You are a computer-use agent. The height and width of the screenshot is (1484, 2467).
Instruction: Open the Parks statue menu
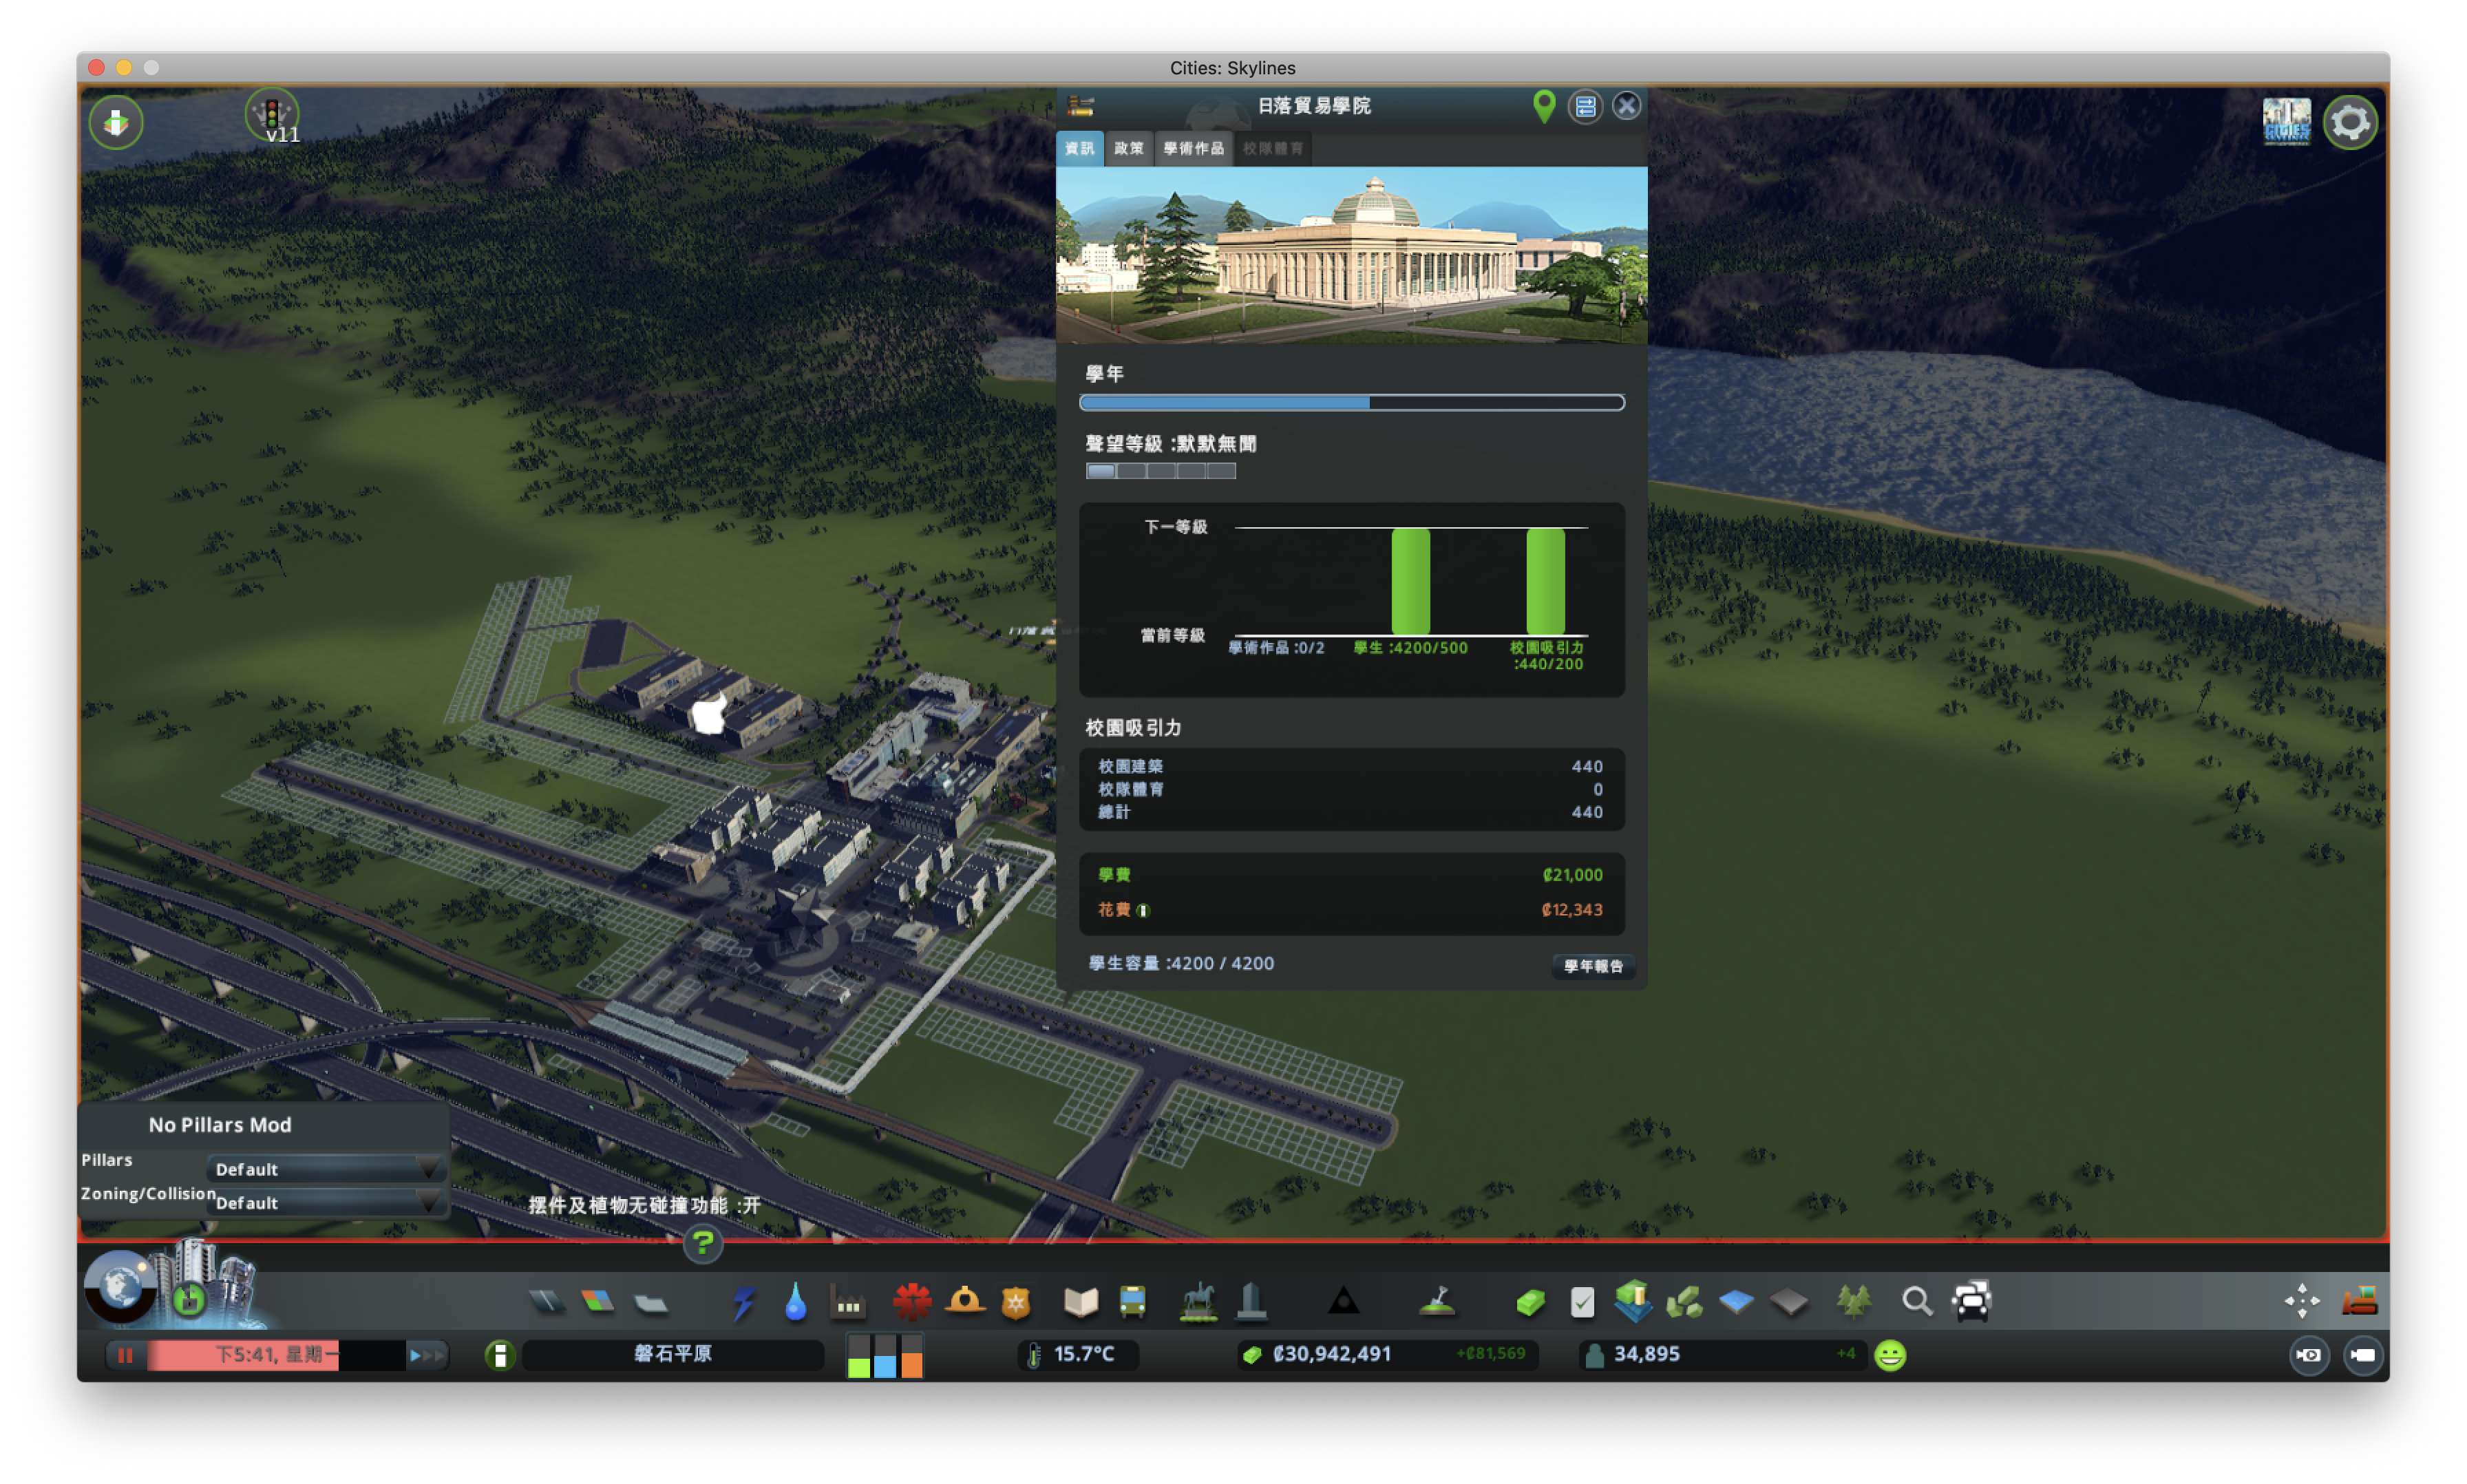point(1198,1301)
